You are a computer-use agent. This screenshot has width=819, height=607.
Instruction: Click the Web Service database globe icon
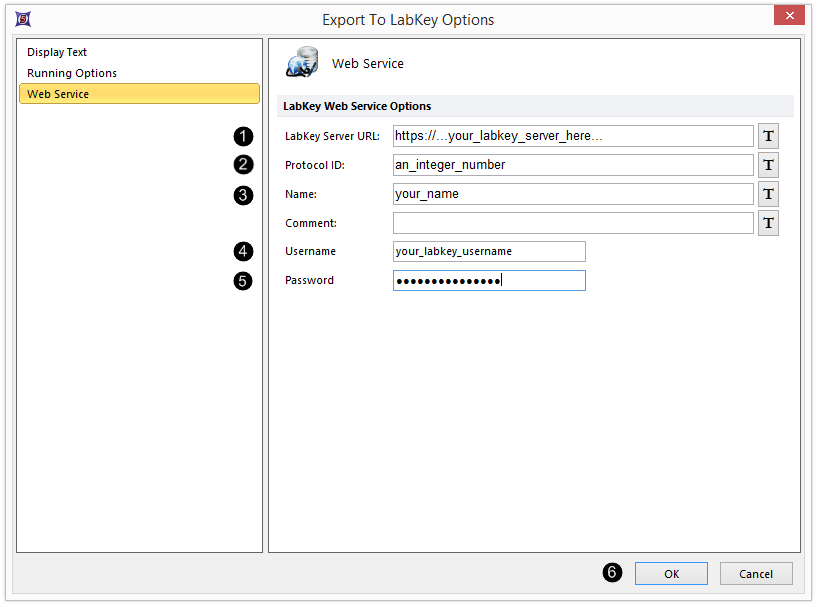301,62
